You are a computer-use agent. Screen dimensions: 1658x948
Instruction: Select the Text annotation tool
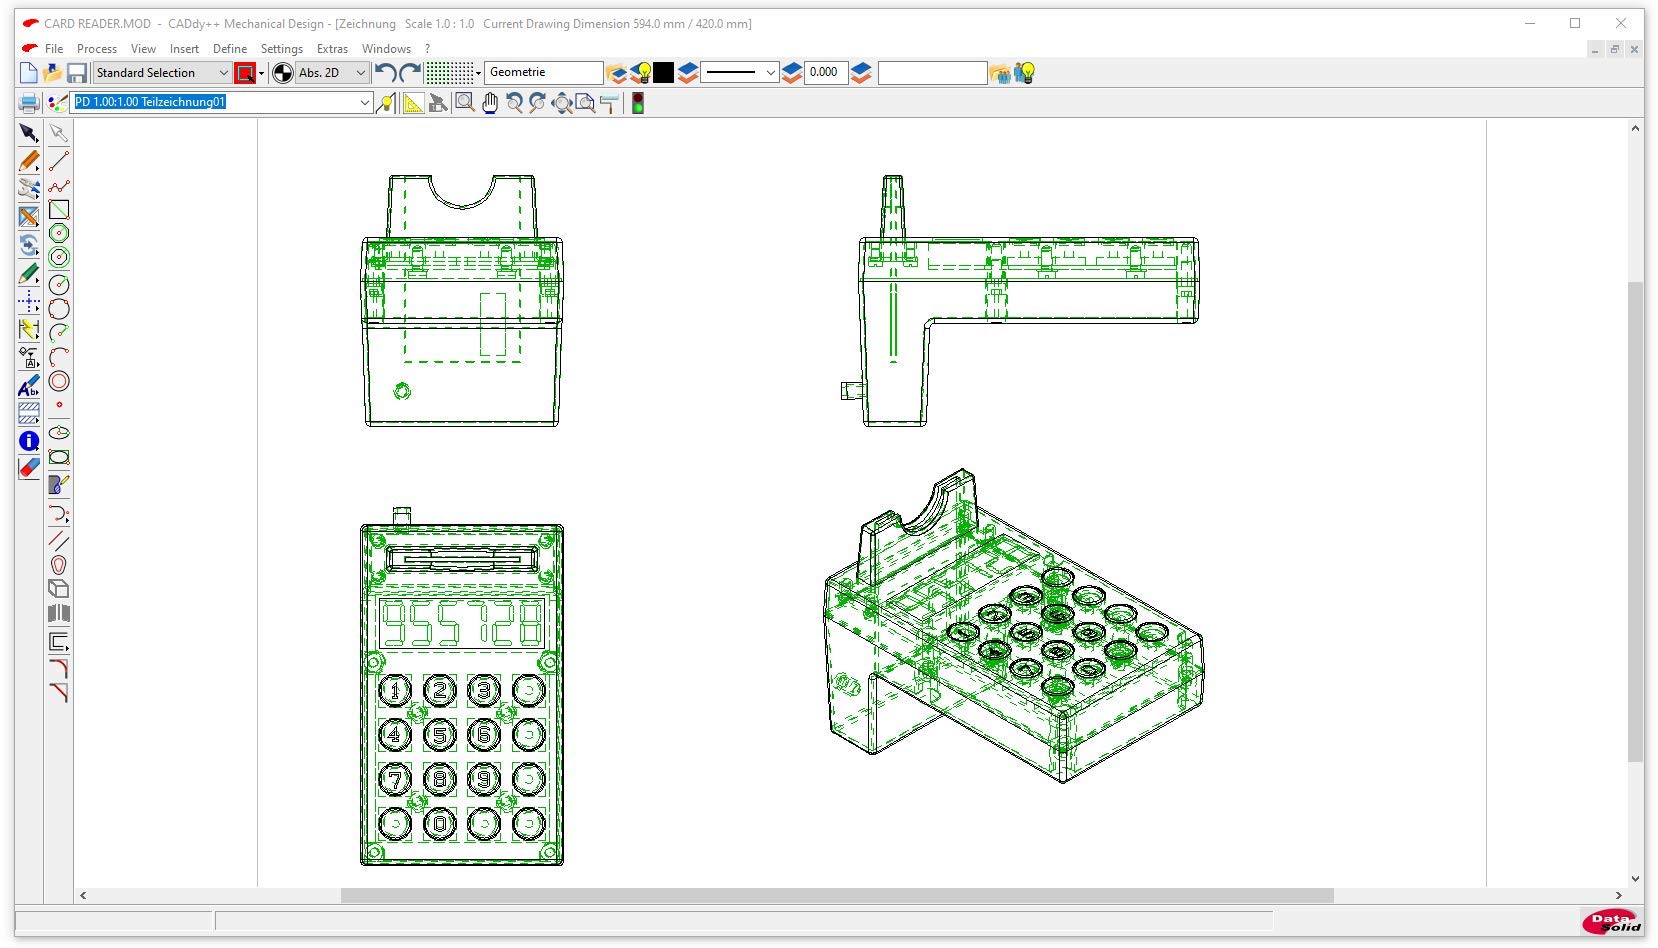[x=29, y=386]
